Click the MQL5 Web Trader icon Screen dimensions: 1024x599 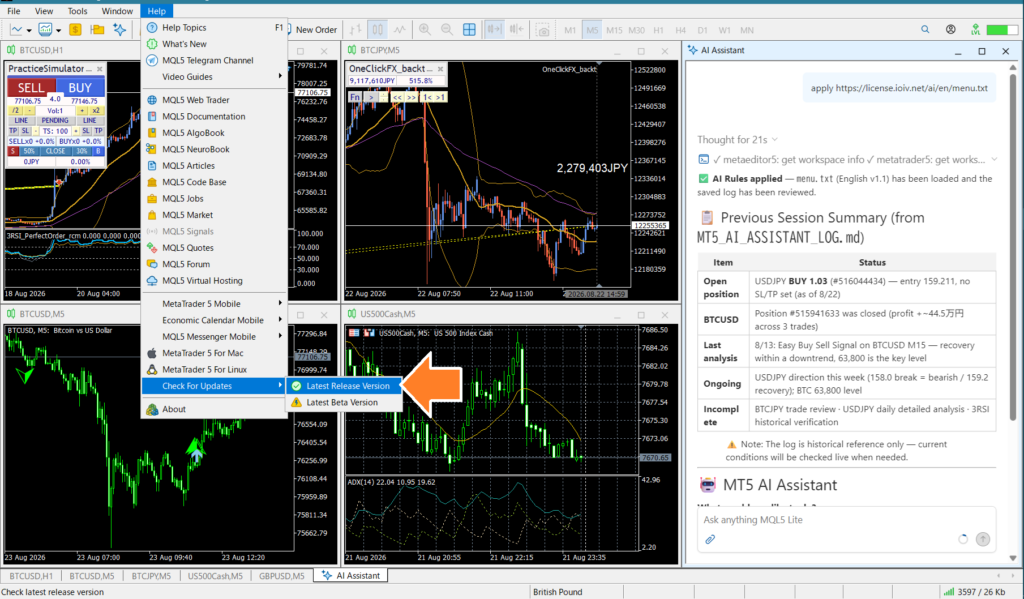point(152,100)
